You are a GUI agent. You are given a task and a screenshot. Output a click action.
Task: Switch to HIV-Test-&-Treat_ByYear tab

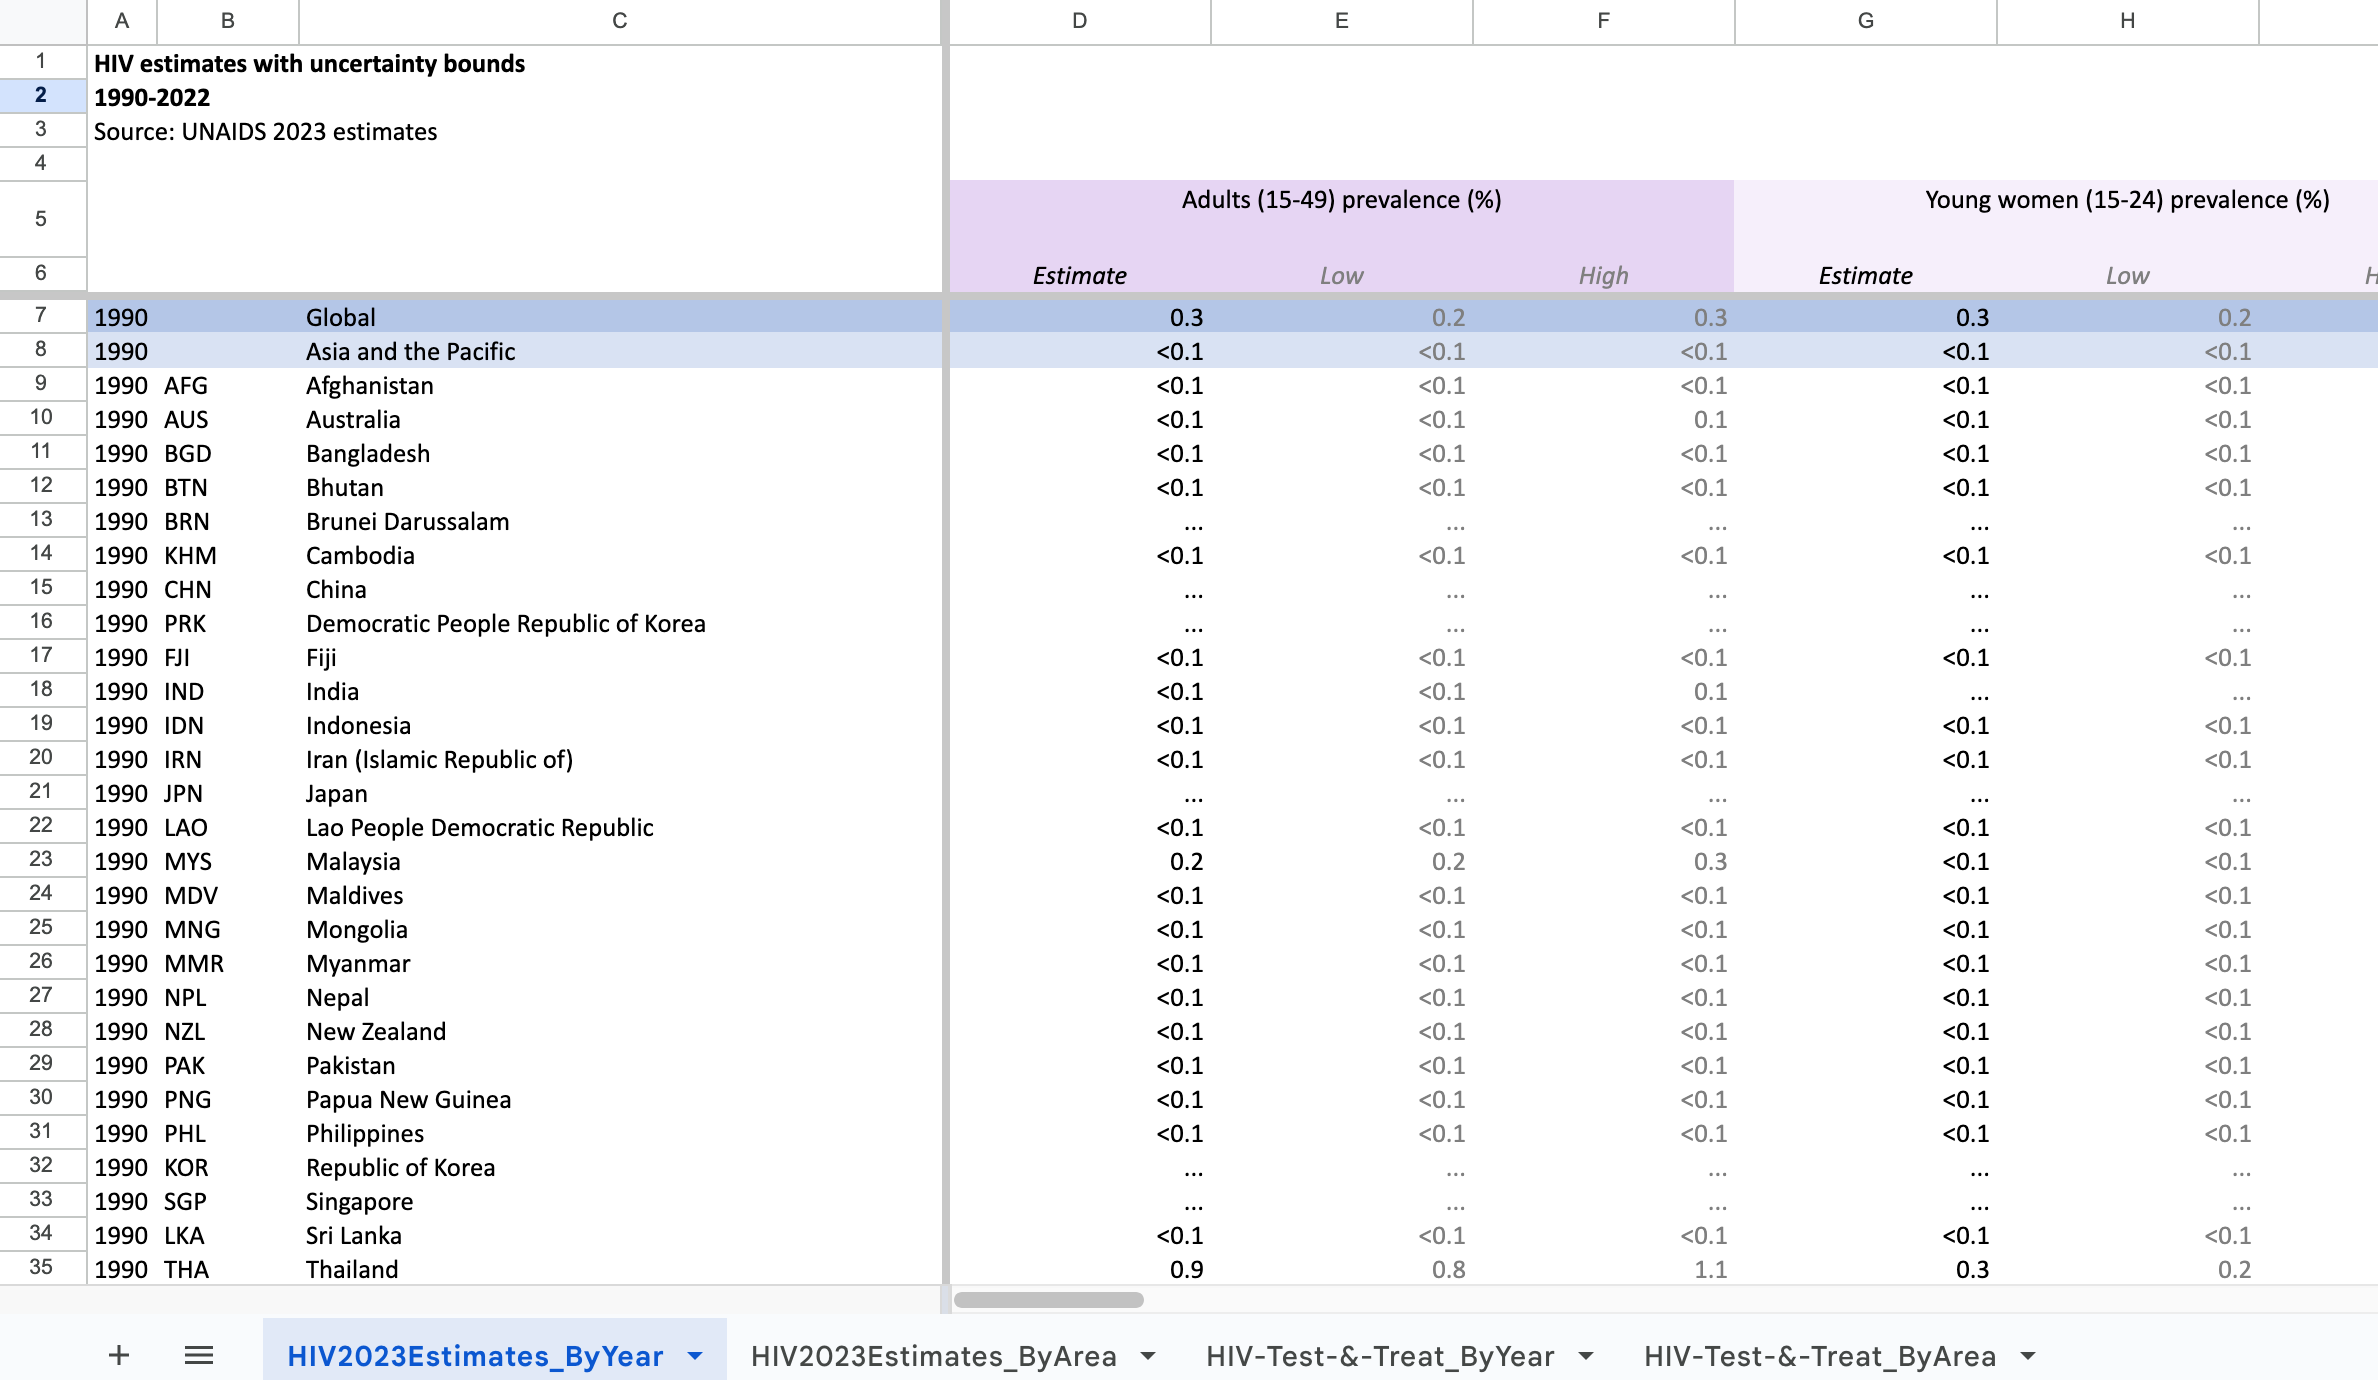click(1380, 1356)
